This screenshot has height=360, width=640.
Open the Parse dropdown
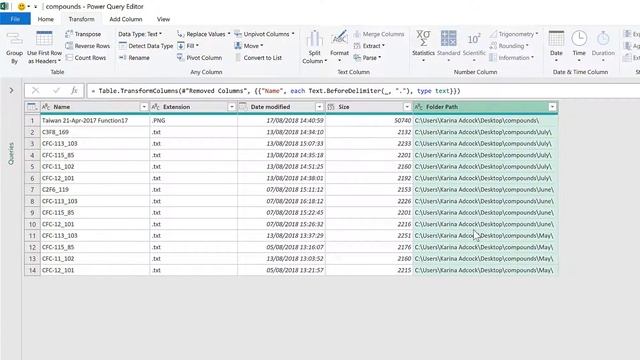pyautogui.click(x=367, y=58)
